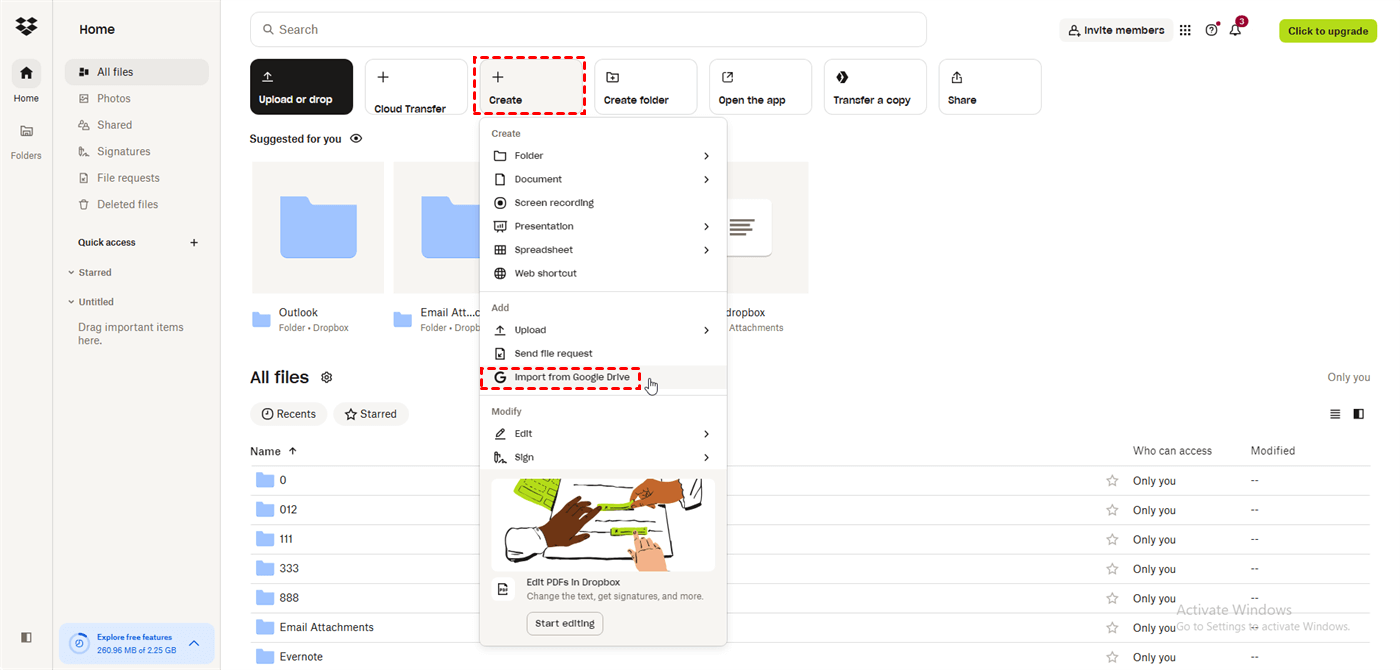Expand the Presentation submenu arrow
The height and width of the screenshot is (670, 1400).
pyautogui.click(x=706, y=227)
